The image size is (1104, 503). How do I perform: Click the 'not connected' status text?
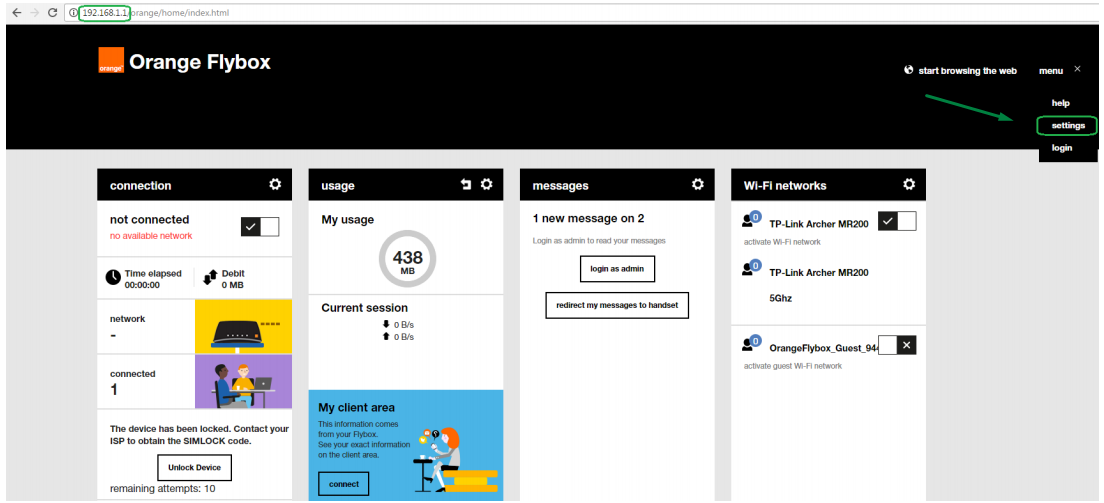149,220
